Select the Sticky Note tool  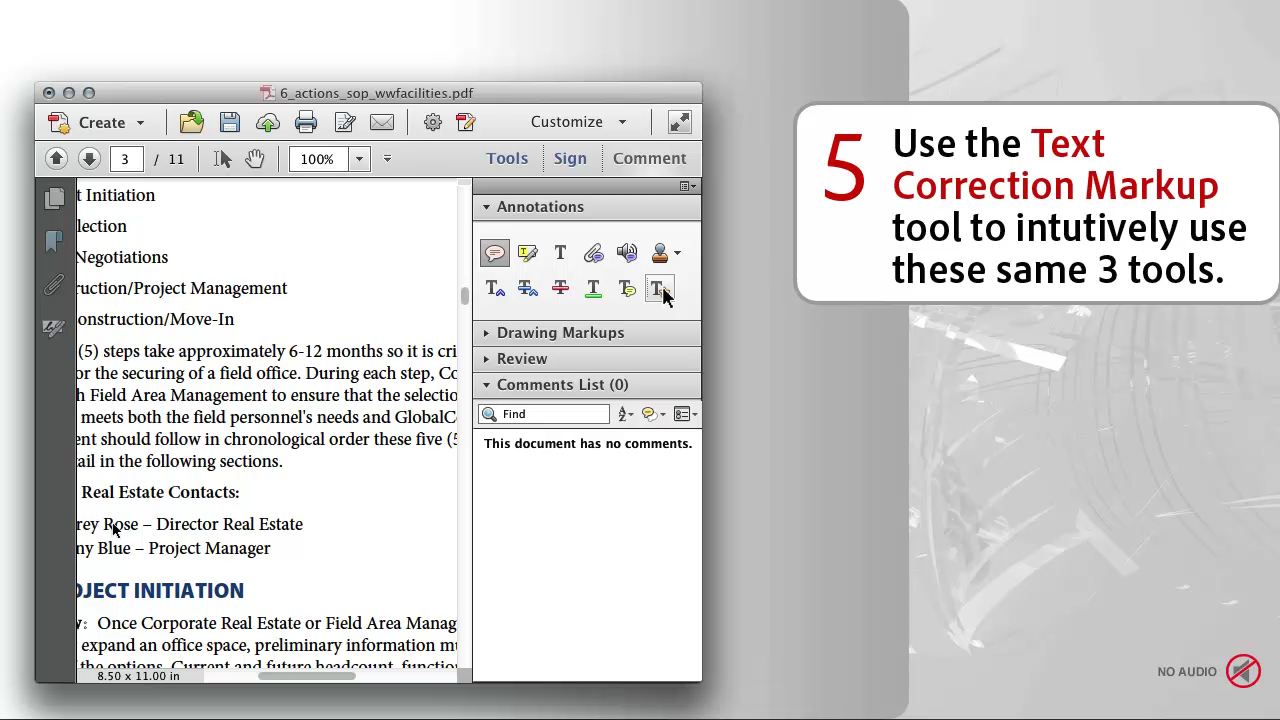495,253
